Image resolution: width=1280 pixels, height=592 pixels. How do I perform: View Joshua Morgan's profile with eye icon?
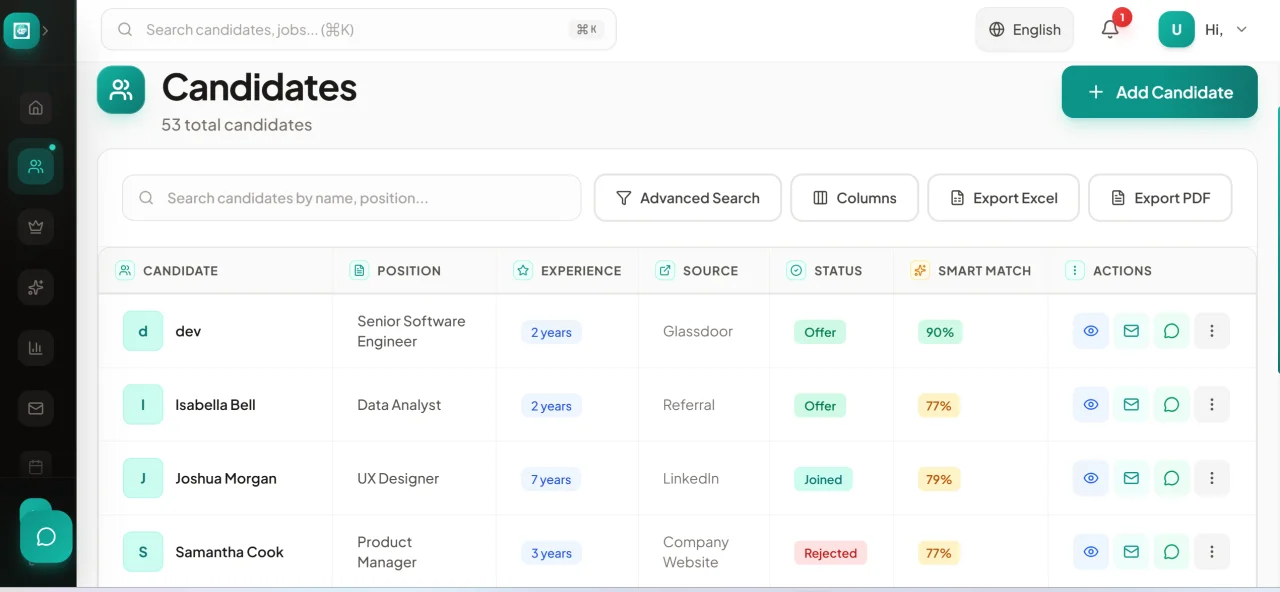coord(1091,478)
